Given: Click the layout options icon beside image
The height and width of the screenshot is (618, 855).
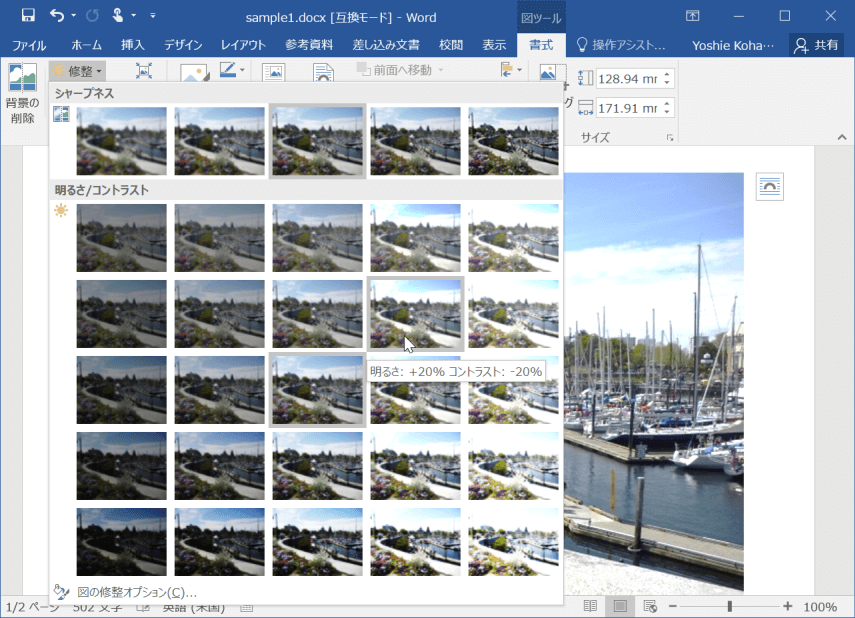Looking at the screenshot, I should pyautogui.click(x=769, y=187).
